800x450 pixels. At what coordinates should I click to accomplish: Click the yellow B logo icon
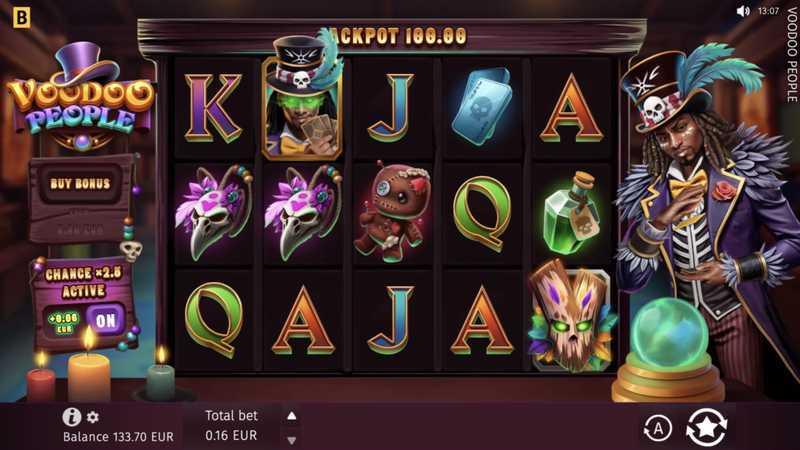tap(21, 17)
